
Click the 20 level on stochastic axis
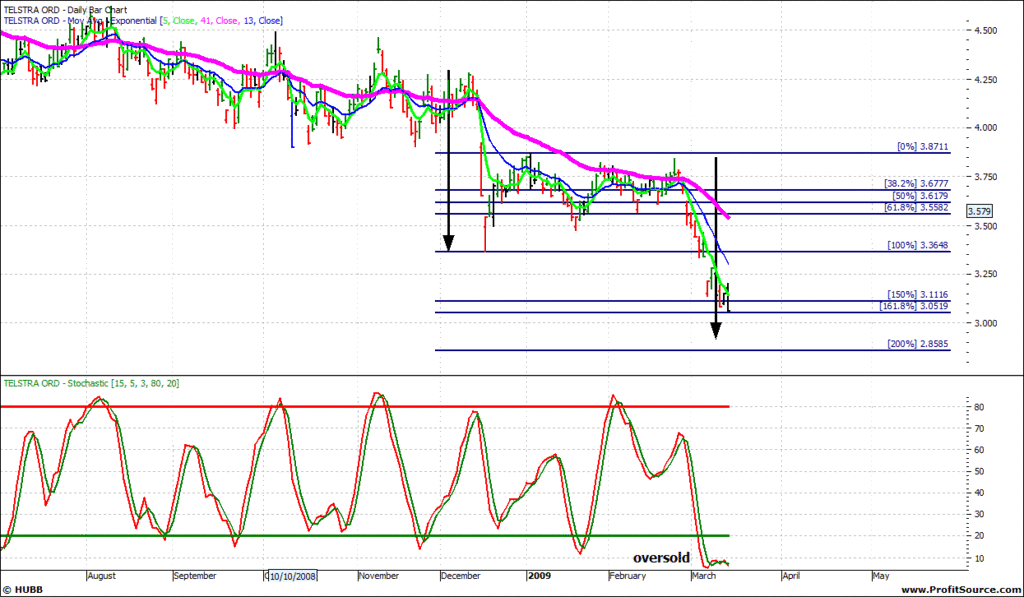979,536
